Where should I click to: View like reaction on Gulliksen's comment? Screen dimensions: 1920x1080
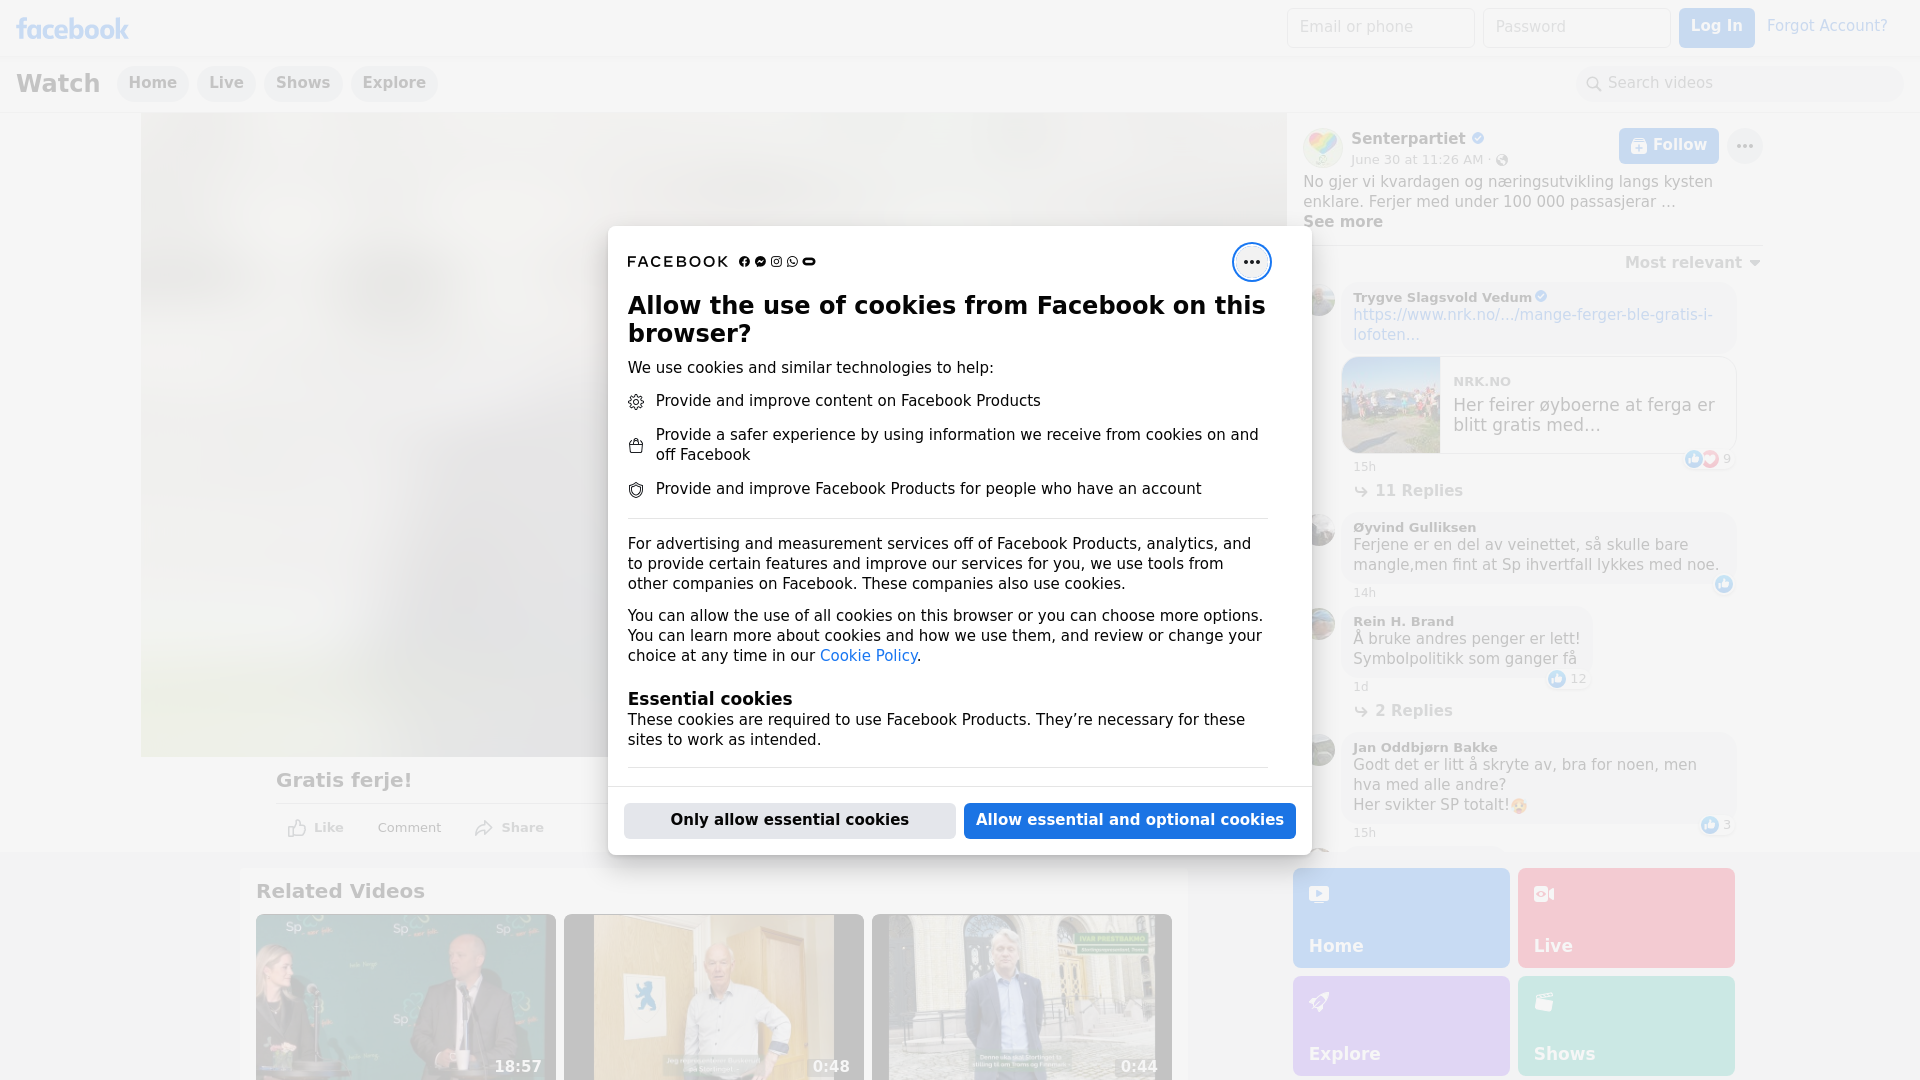tap(1723, 584)
